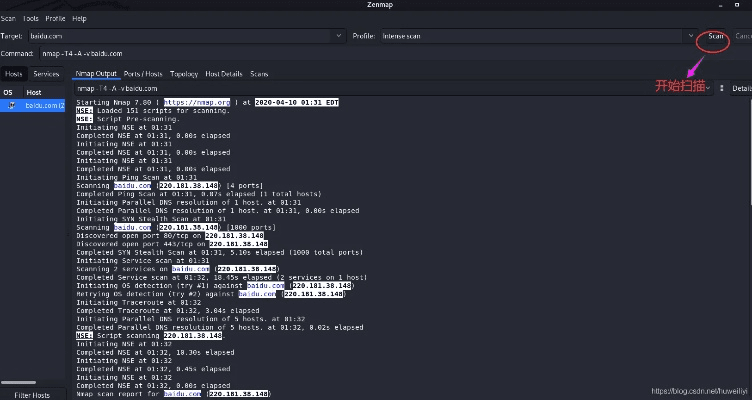Expand the scan output selector dropdown arrow
Screen dimensions: 752x400
708,88
